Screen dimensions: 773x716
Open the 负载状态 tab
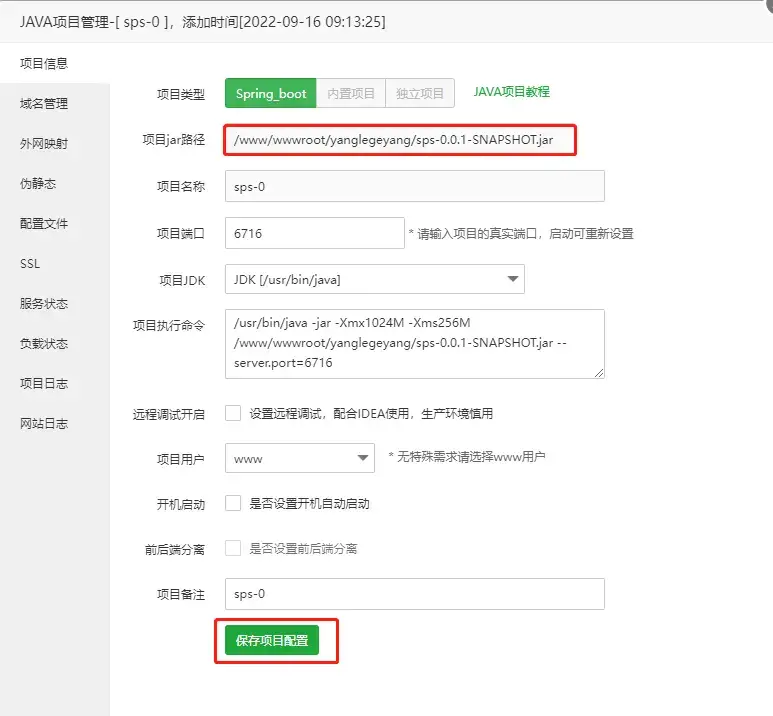(44, 343)
